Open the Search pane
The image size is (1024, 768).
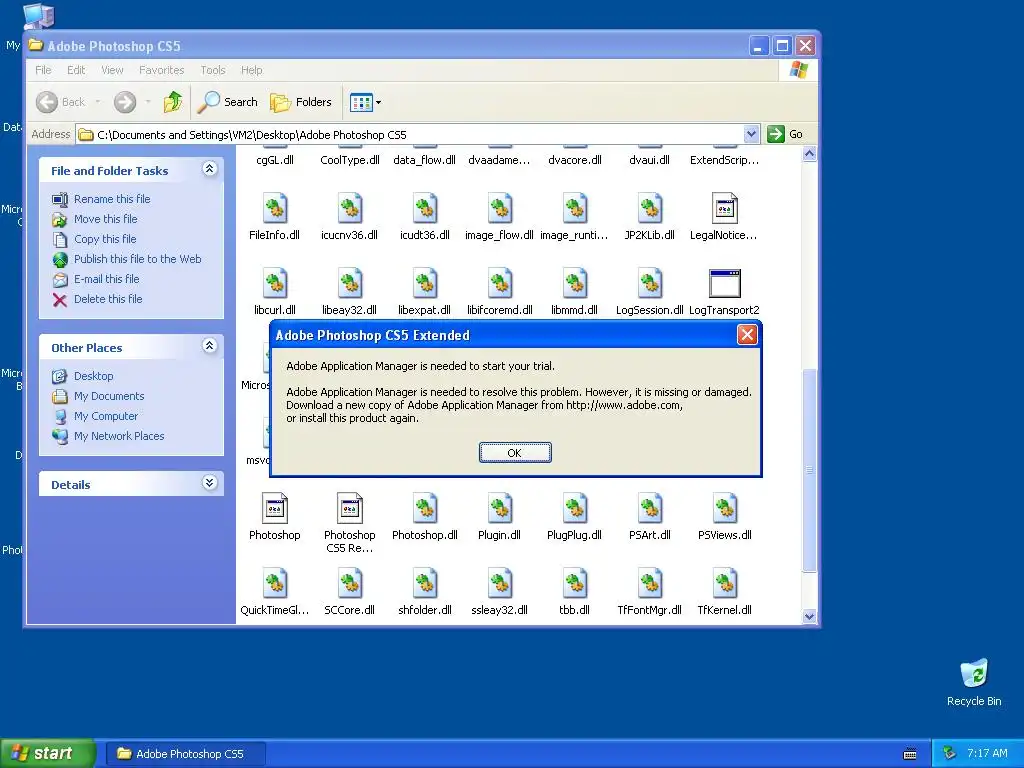coord(227,102)
